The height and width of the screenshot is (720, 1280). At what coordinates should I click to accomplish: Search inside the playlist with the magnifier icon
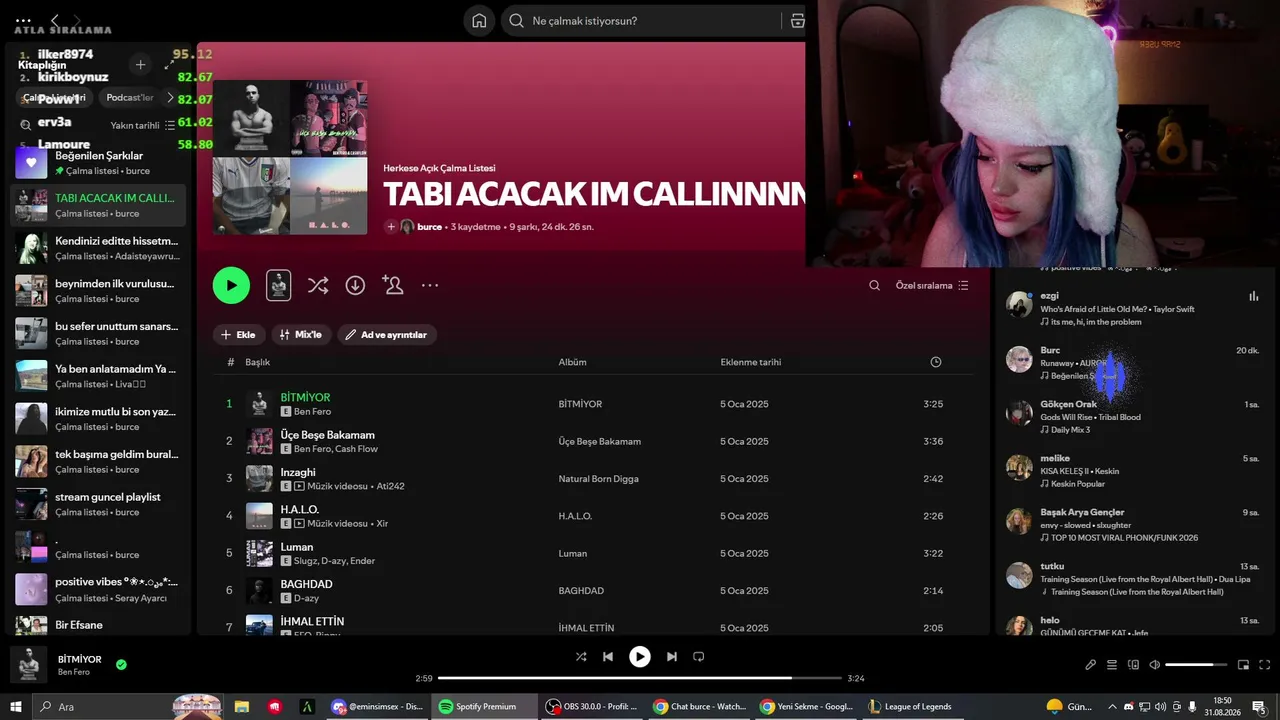point(874,286)
